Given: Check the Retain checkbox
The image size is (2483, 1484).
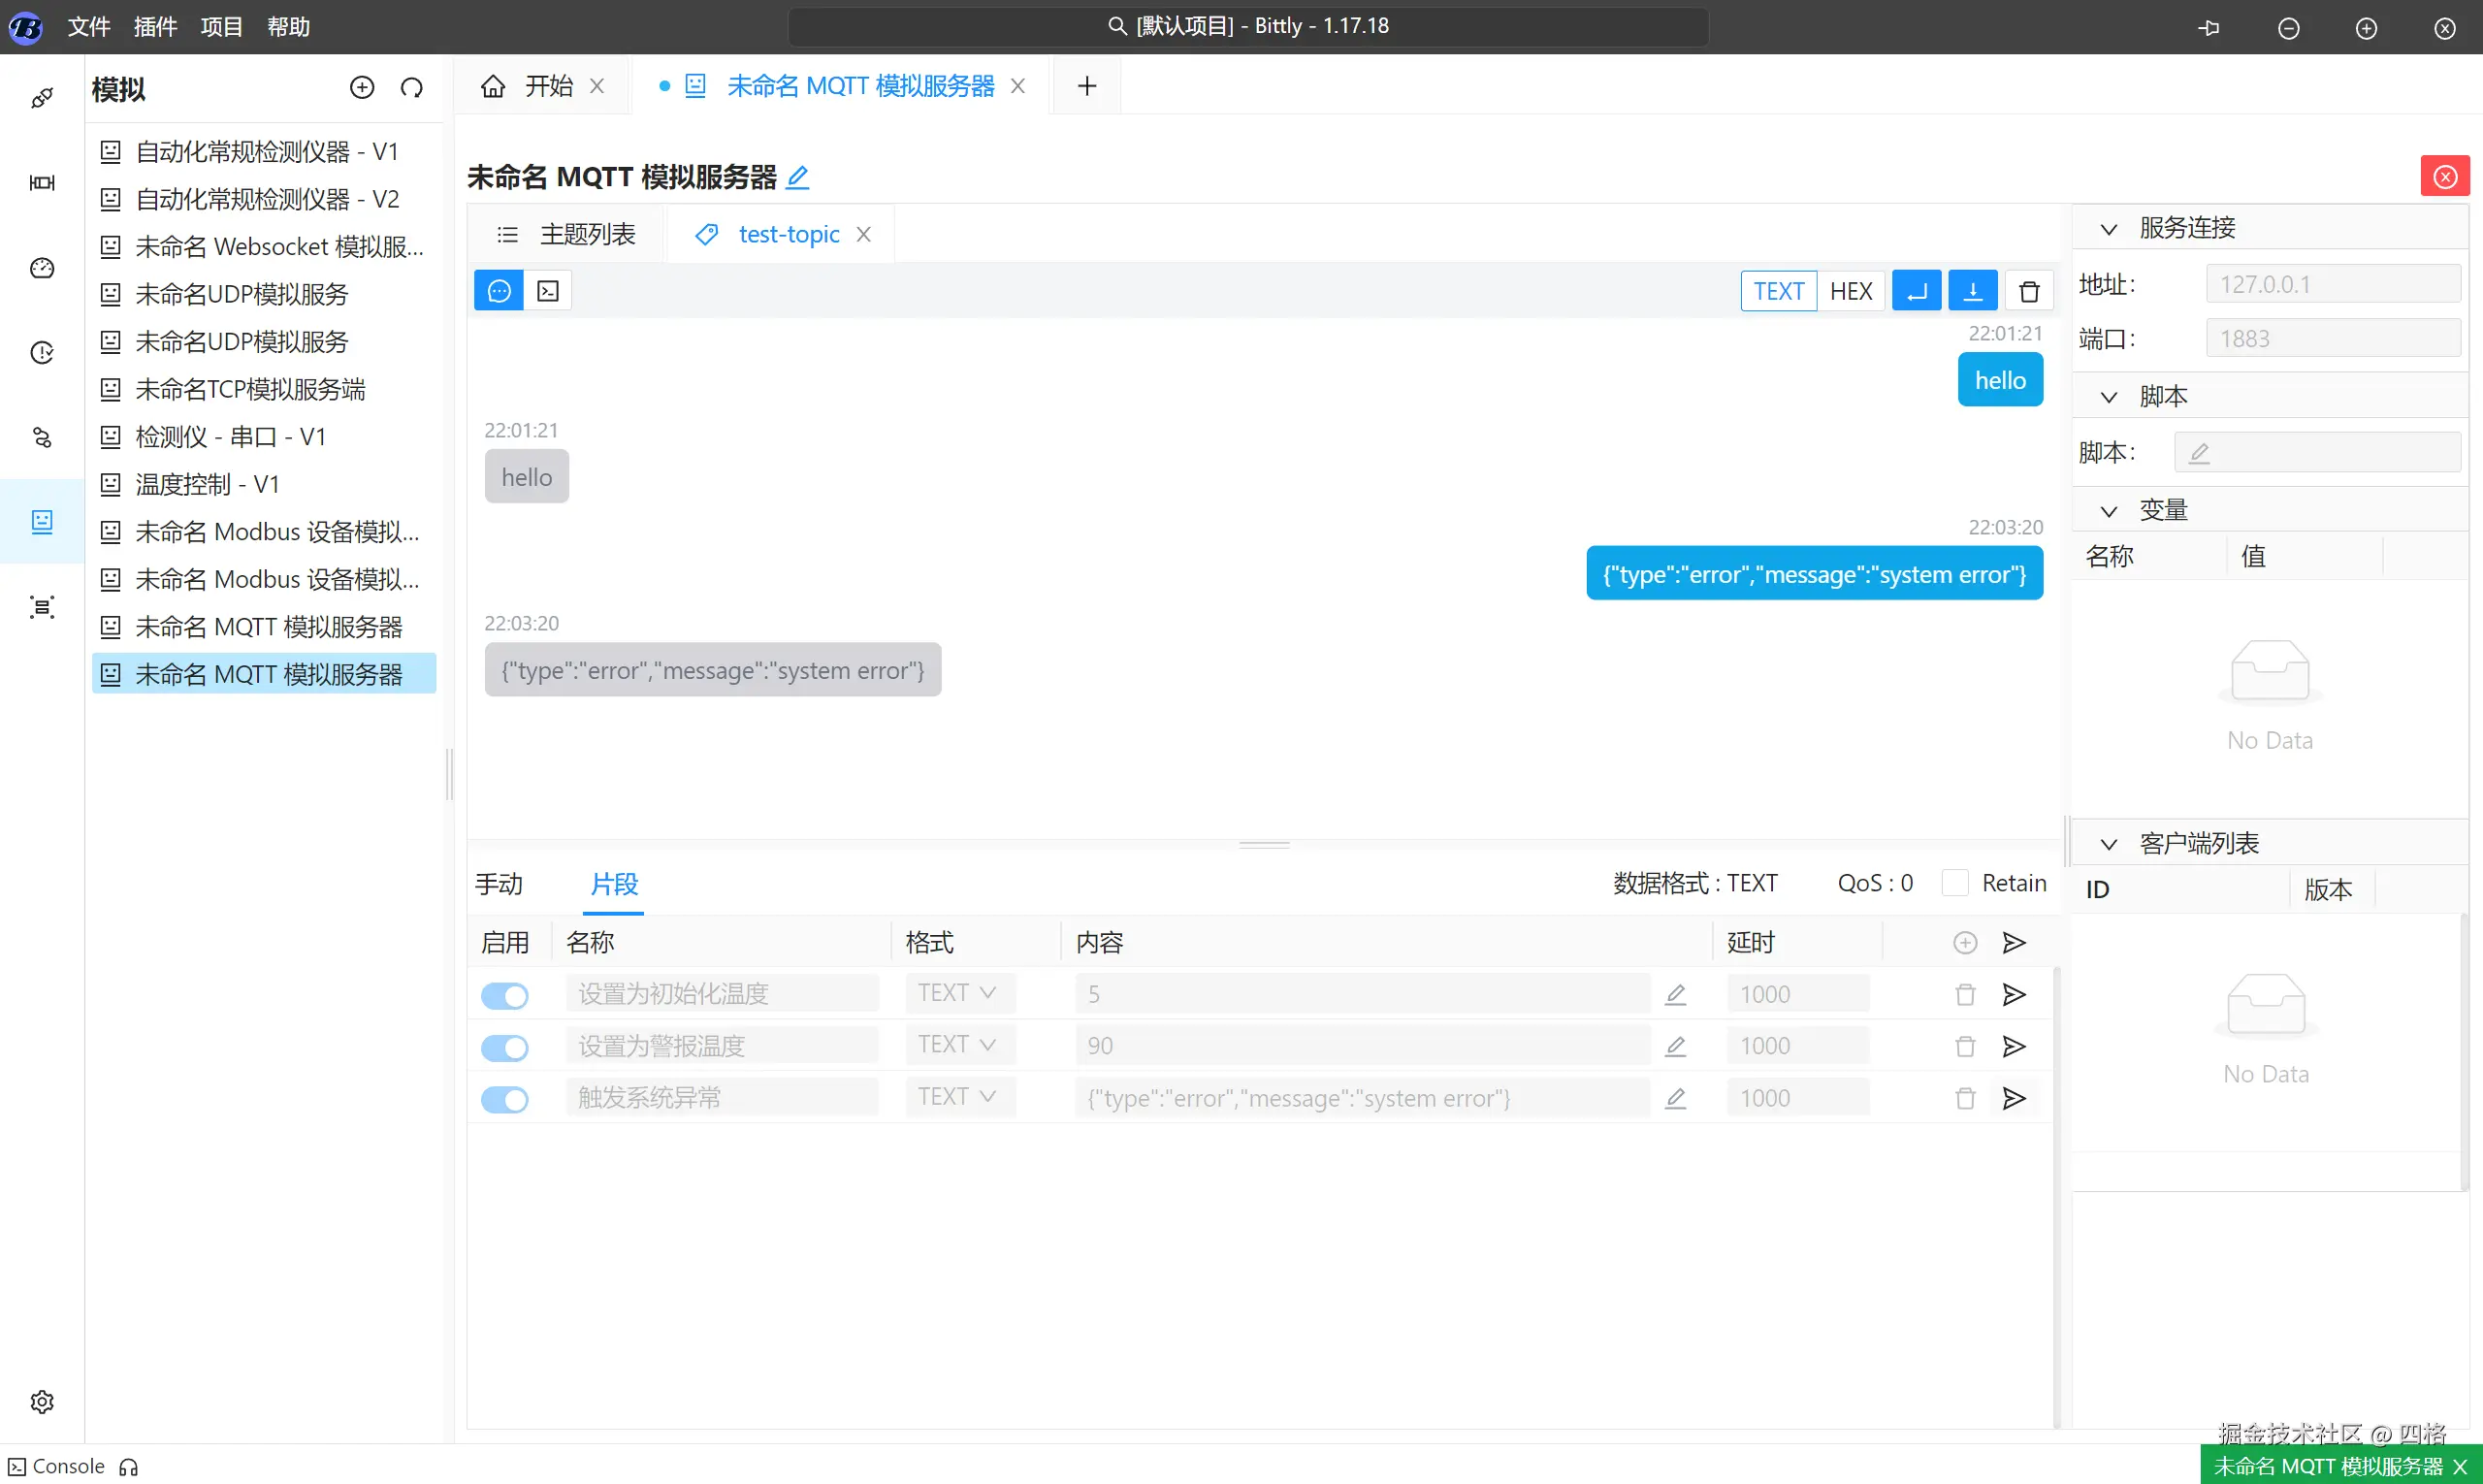Looking at the screenshot, I should pyautogui.click(x=1954, y=883).
